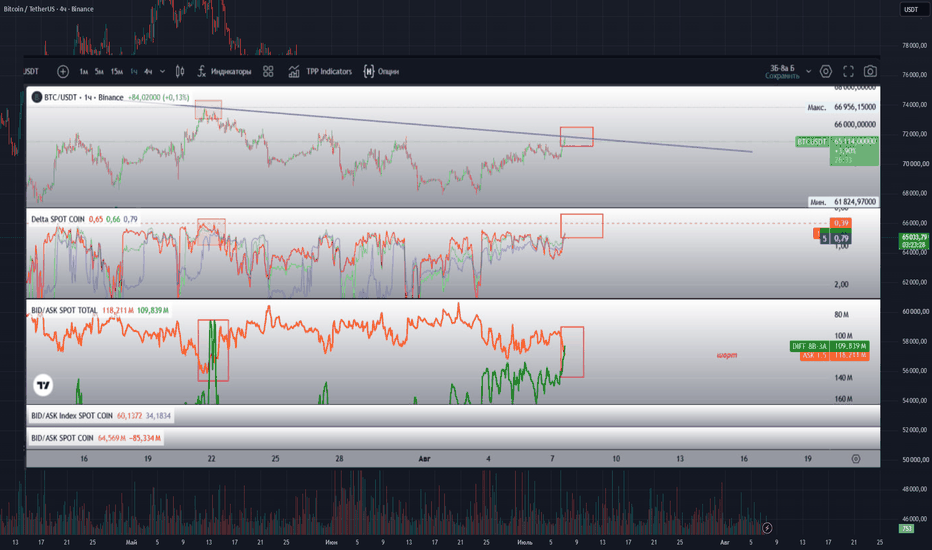Click the USDT currency button in corner
This screenshot has height=550, width=932.
[x=911, y=10]
